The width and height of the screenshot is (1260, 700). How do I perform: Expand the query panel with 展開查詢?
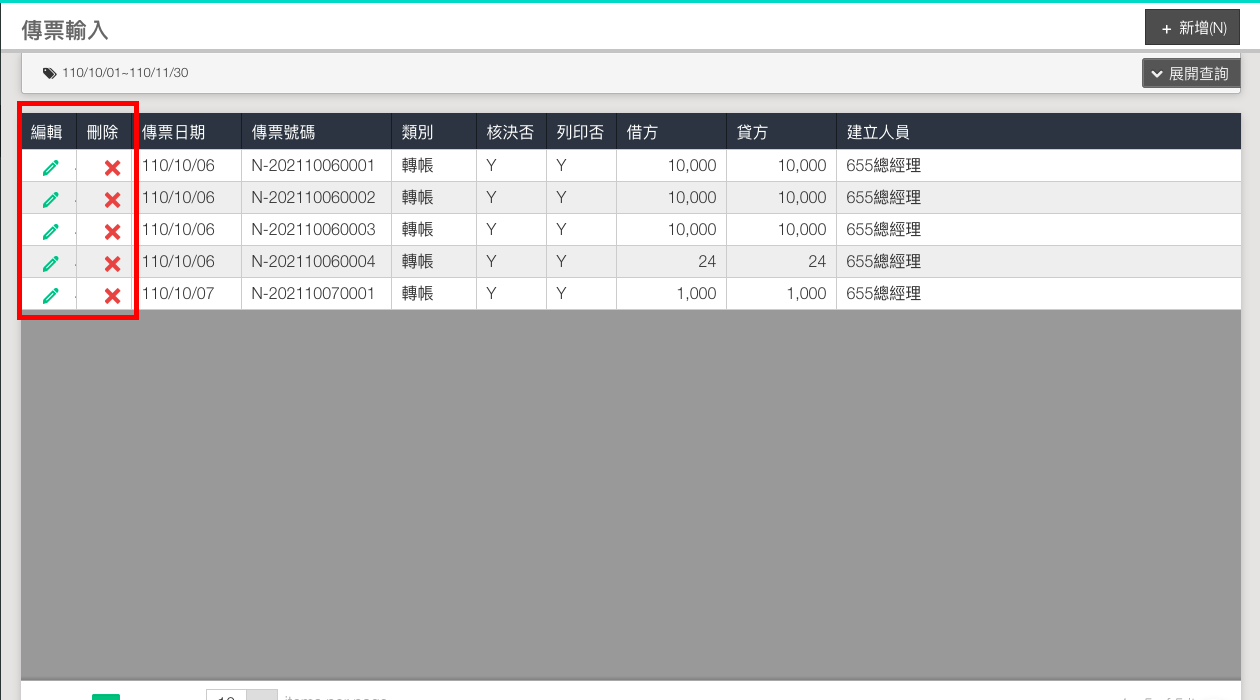click(1190, 73)
